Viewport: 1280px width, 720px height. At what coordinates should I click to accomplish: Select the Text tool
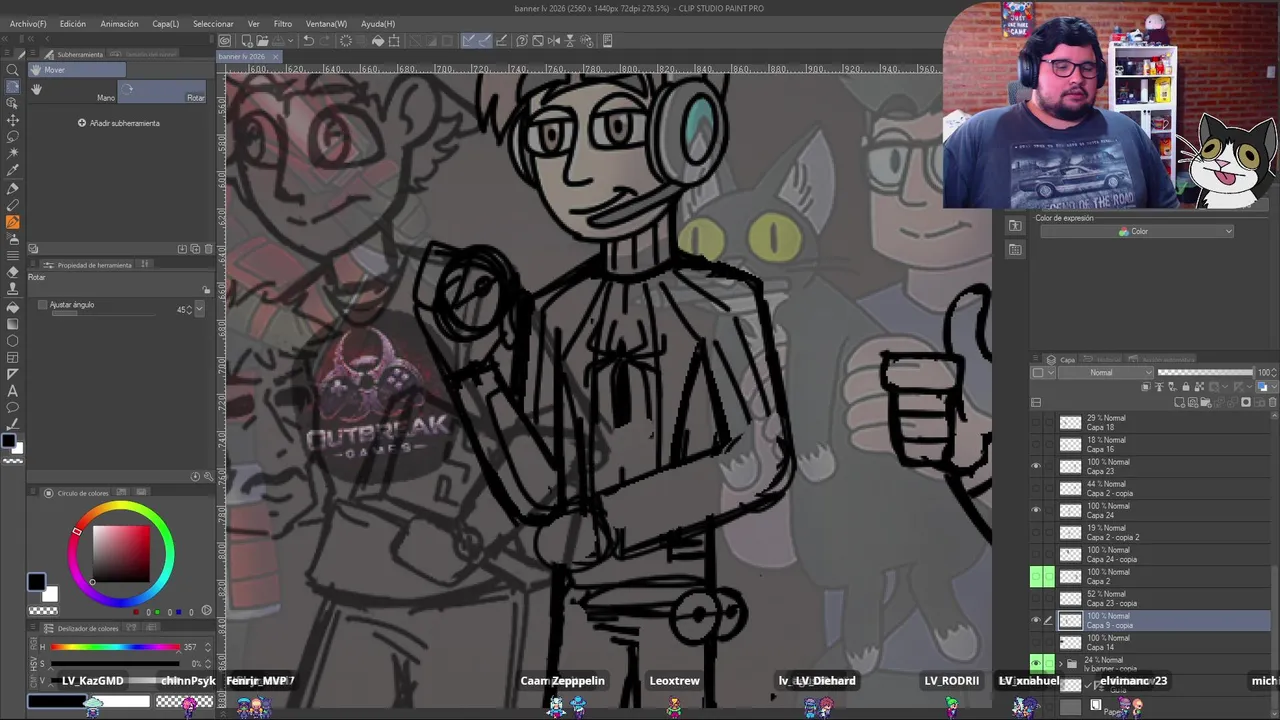coord(13,391)
